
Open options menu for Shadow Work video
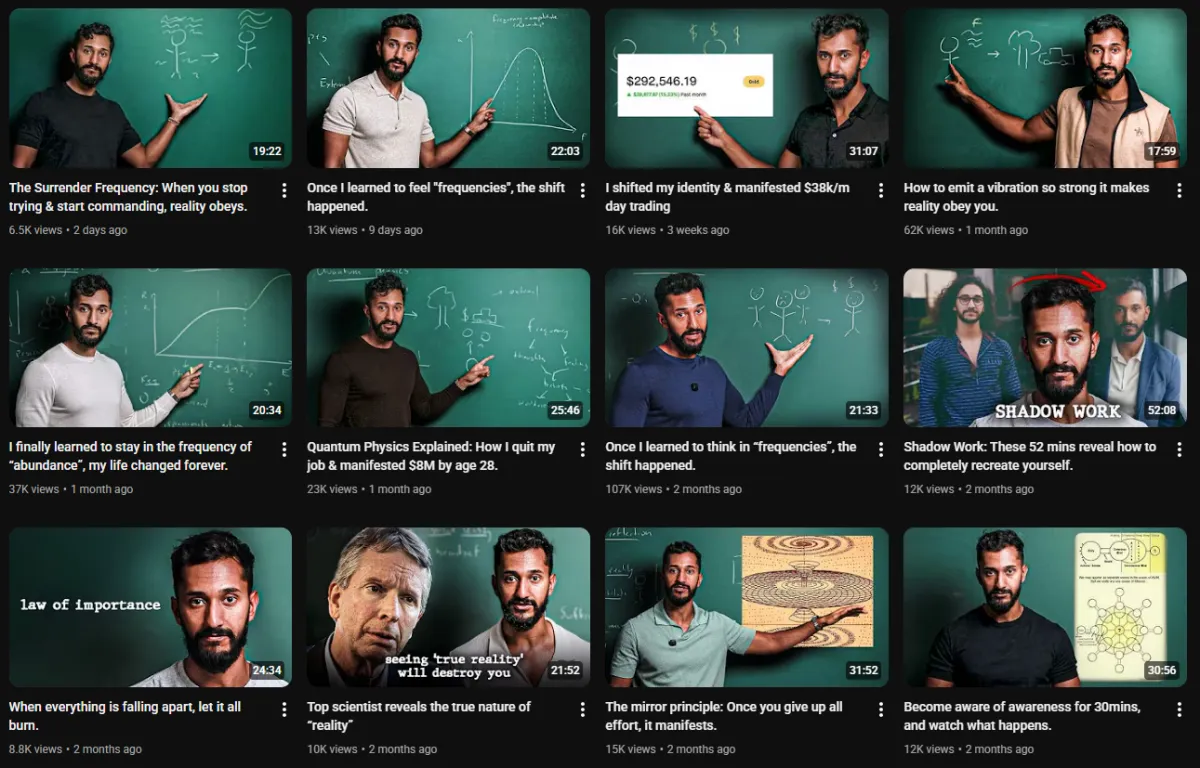[x=1179, y=449]
